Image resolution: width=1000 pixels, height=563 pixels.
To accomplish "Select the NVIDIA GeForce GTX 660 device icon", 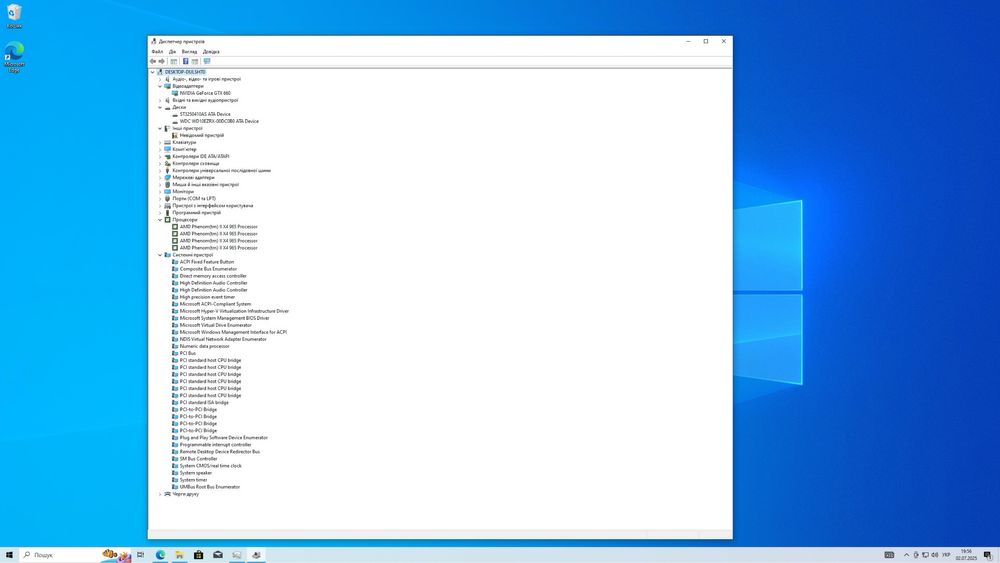I will click(175, 93).
